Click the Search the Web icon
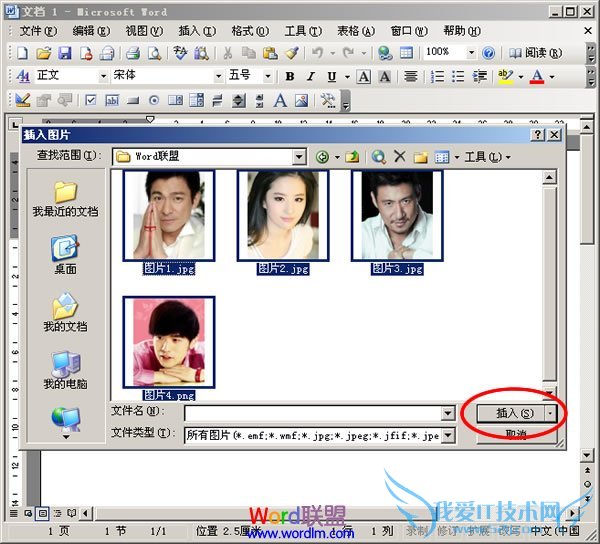Screen dimensions: 600x544 click(x=379, y=157)
